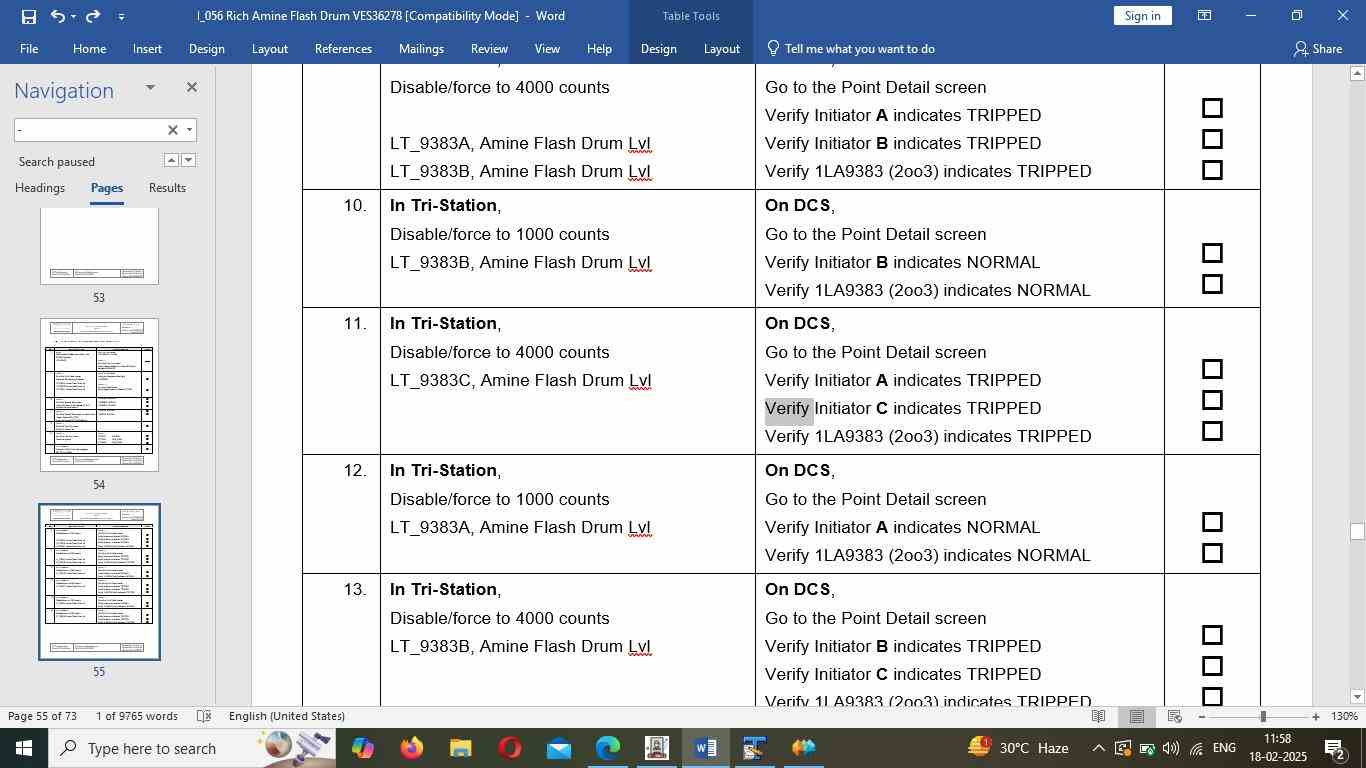1366x768 pixels.
Task: Open Customize Quick Access Toolbar arrow
Action: 121,16
